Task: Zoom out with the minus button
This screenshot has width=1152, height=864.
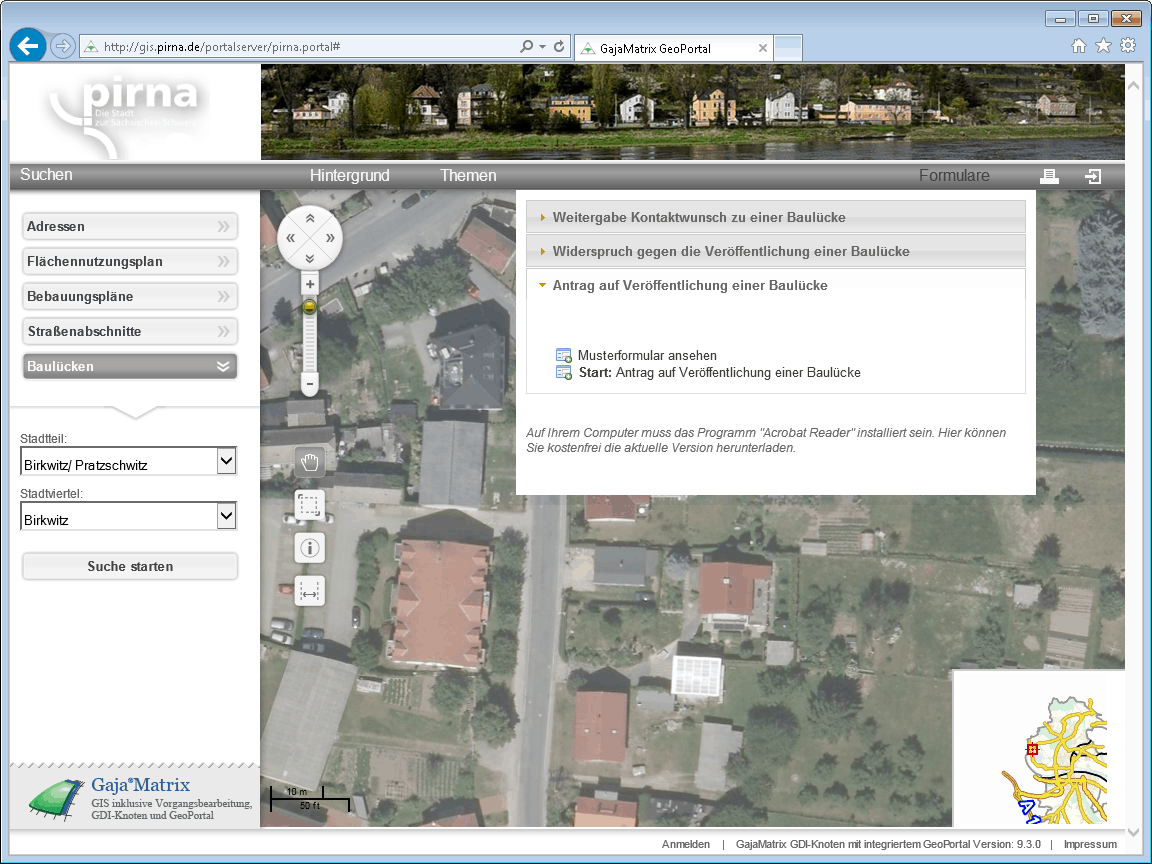Action: pyautogui.click(x=310, y=384)
